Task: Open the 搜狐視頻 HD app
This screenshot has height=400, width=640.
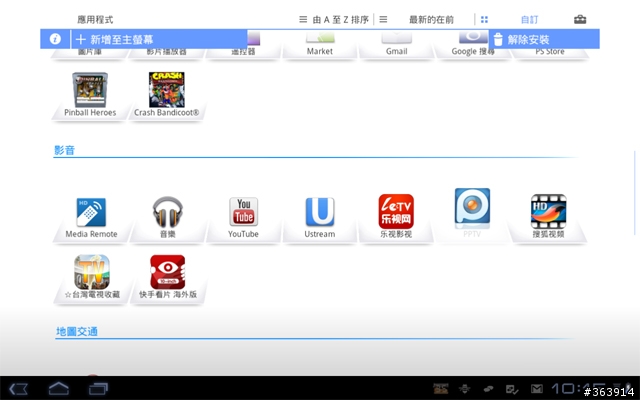Action: pyautogui.click(x=548, y=216)
